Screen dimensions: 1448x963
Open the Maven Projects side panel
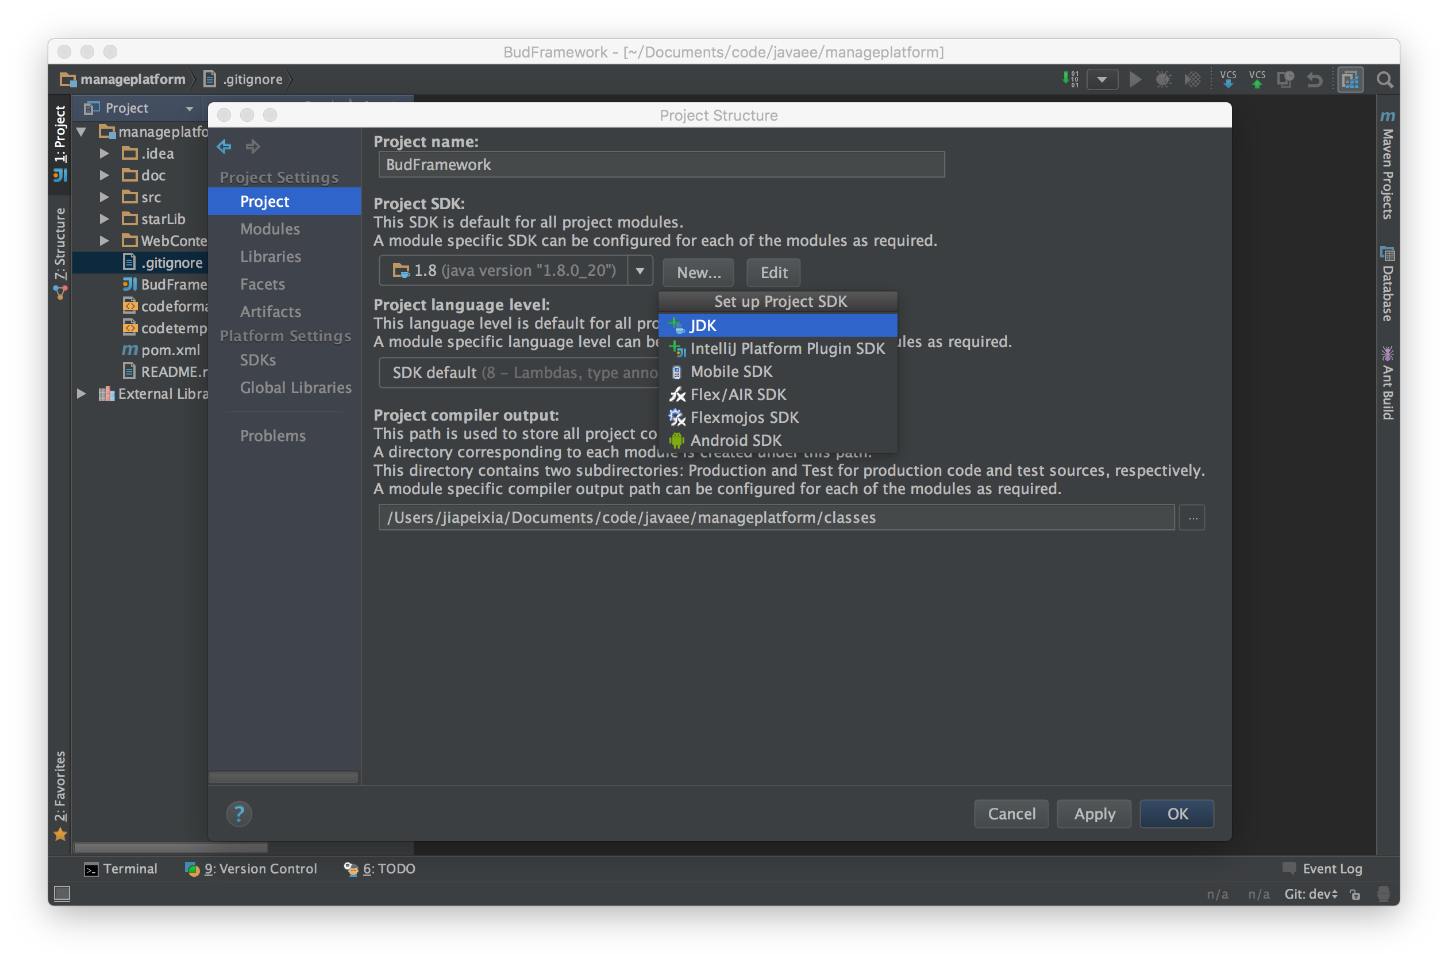(x=1387, y=165)
